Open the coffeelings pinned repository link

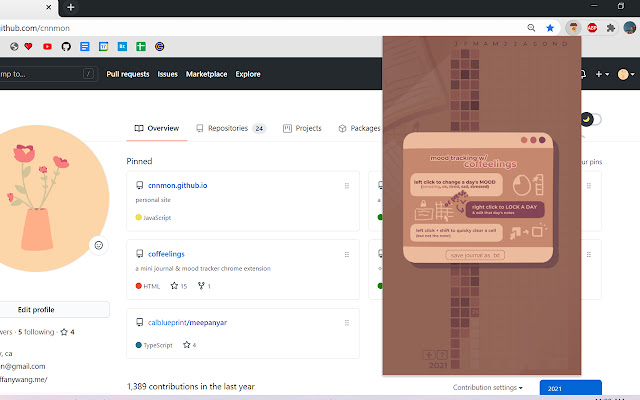click(166, 254)
